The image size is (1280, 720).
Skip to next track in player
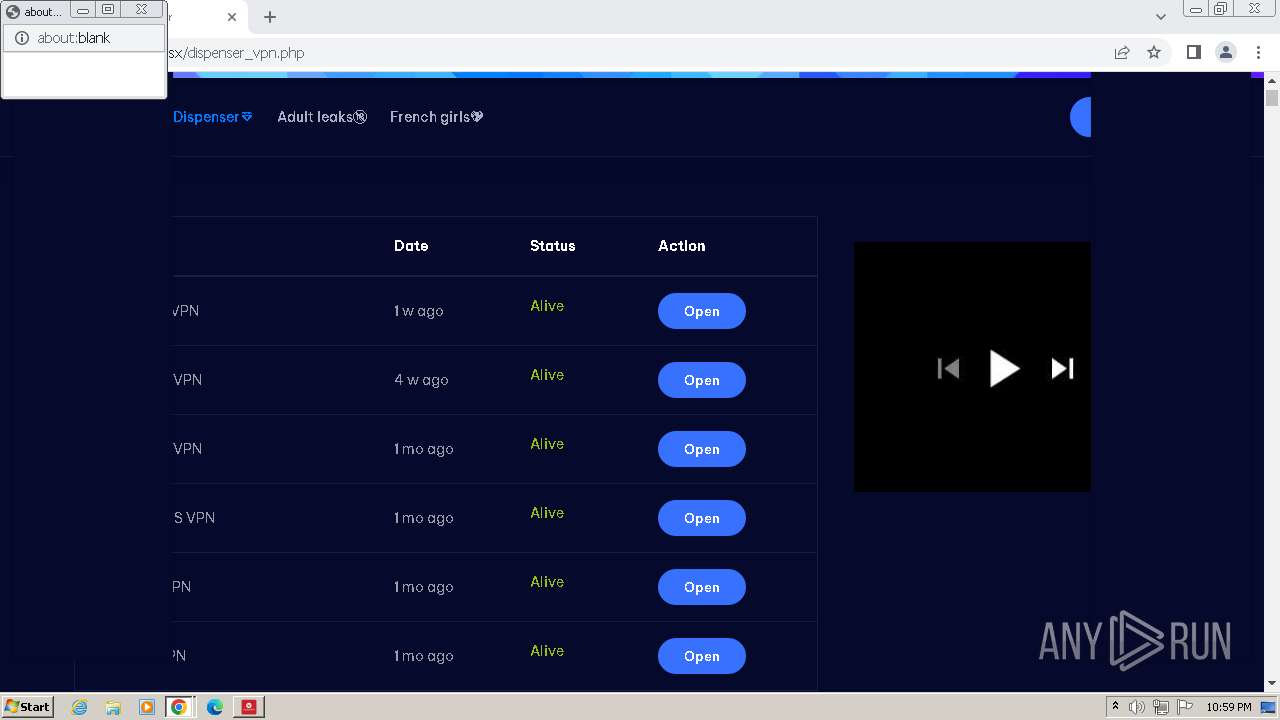click(1062, 369)
